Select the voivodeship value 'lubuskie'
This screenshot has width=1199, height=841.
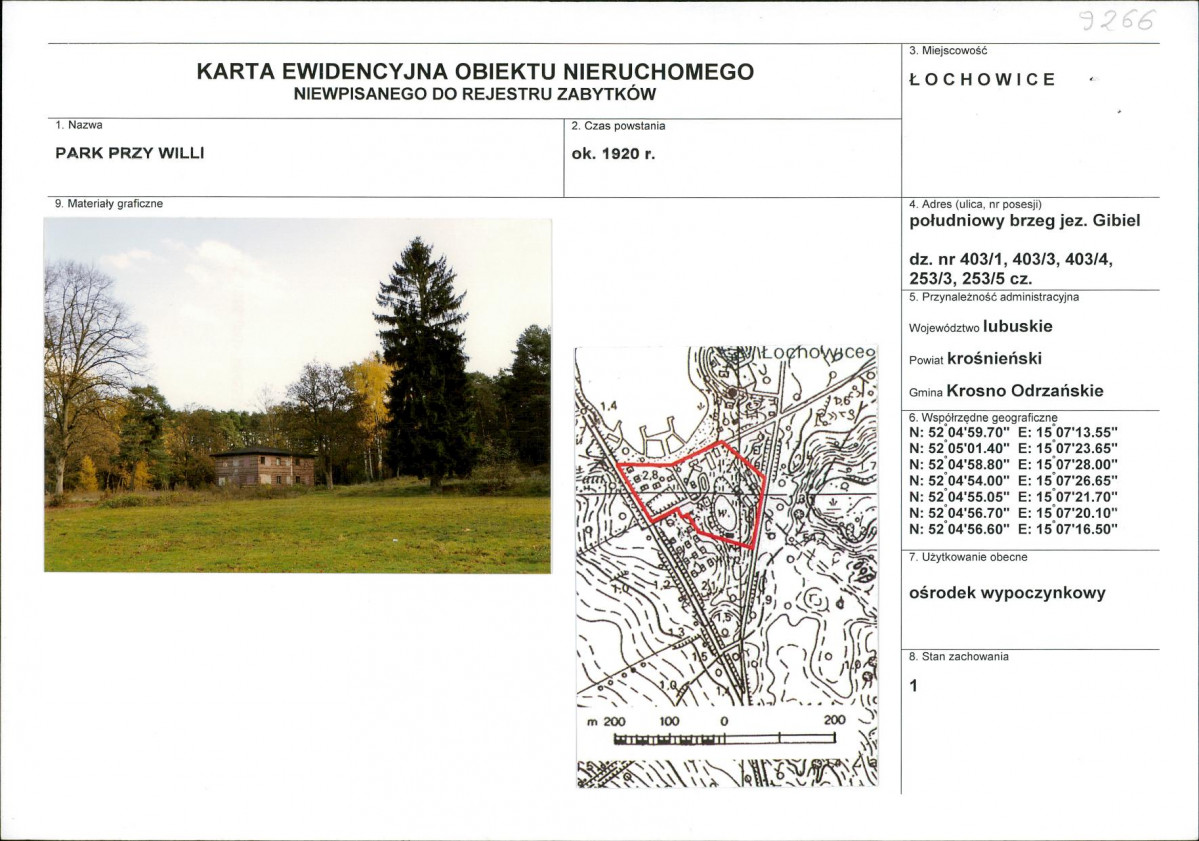point(1018,326)
